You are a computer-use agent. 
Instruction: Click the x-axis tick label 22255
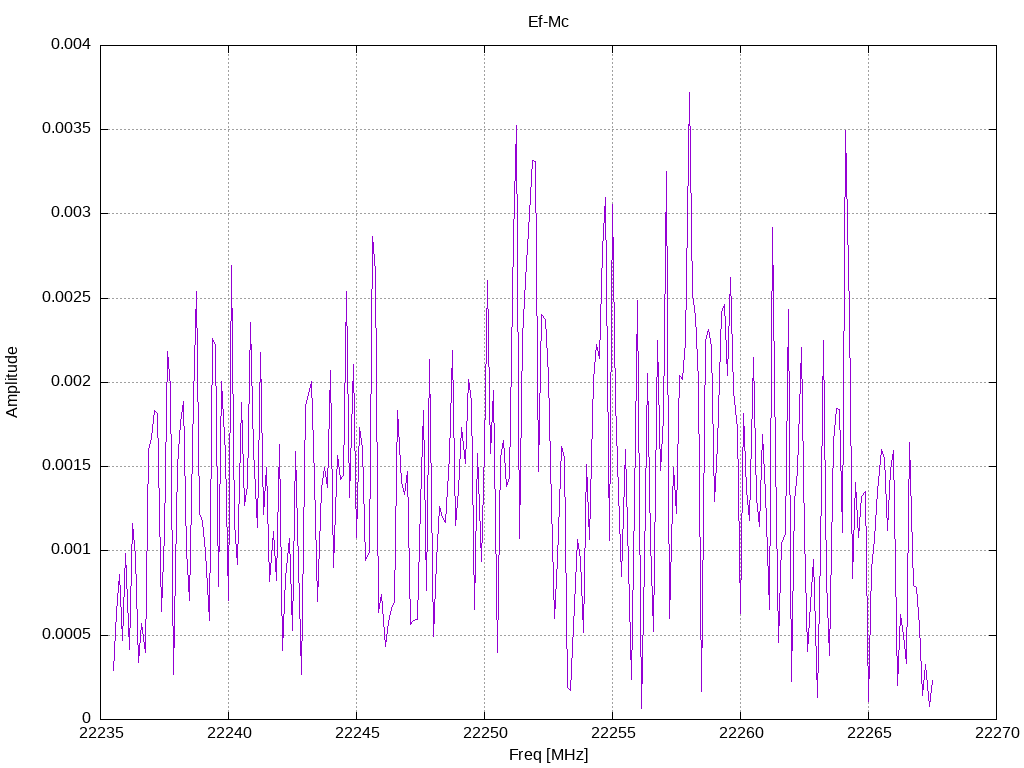point(613,733)
